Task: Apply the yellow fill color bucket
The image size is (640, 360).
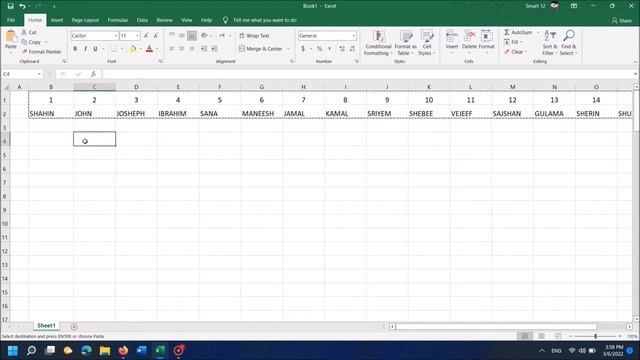Action: pyautogui.click(x=133, y=49)
